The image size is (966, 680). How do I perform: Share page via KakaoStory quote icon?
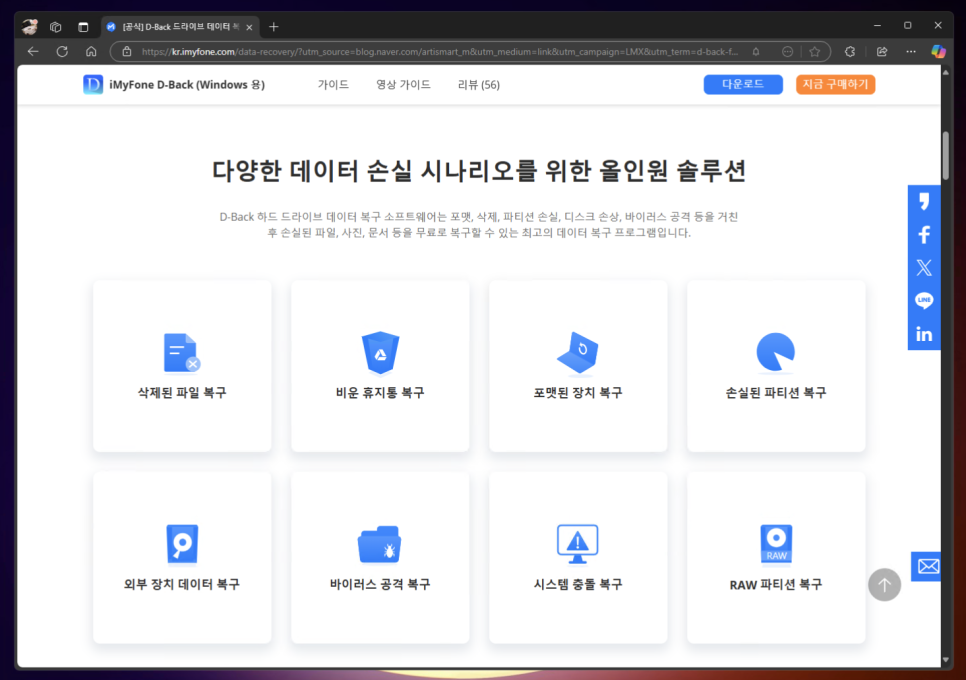pos(924,201)
